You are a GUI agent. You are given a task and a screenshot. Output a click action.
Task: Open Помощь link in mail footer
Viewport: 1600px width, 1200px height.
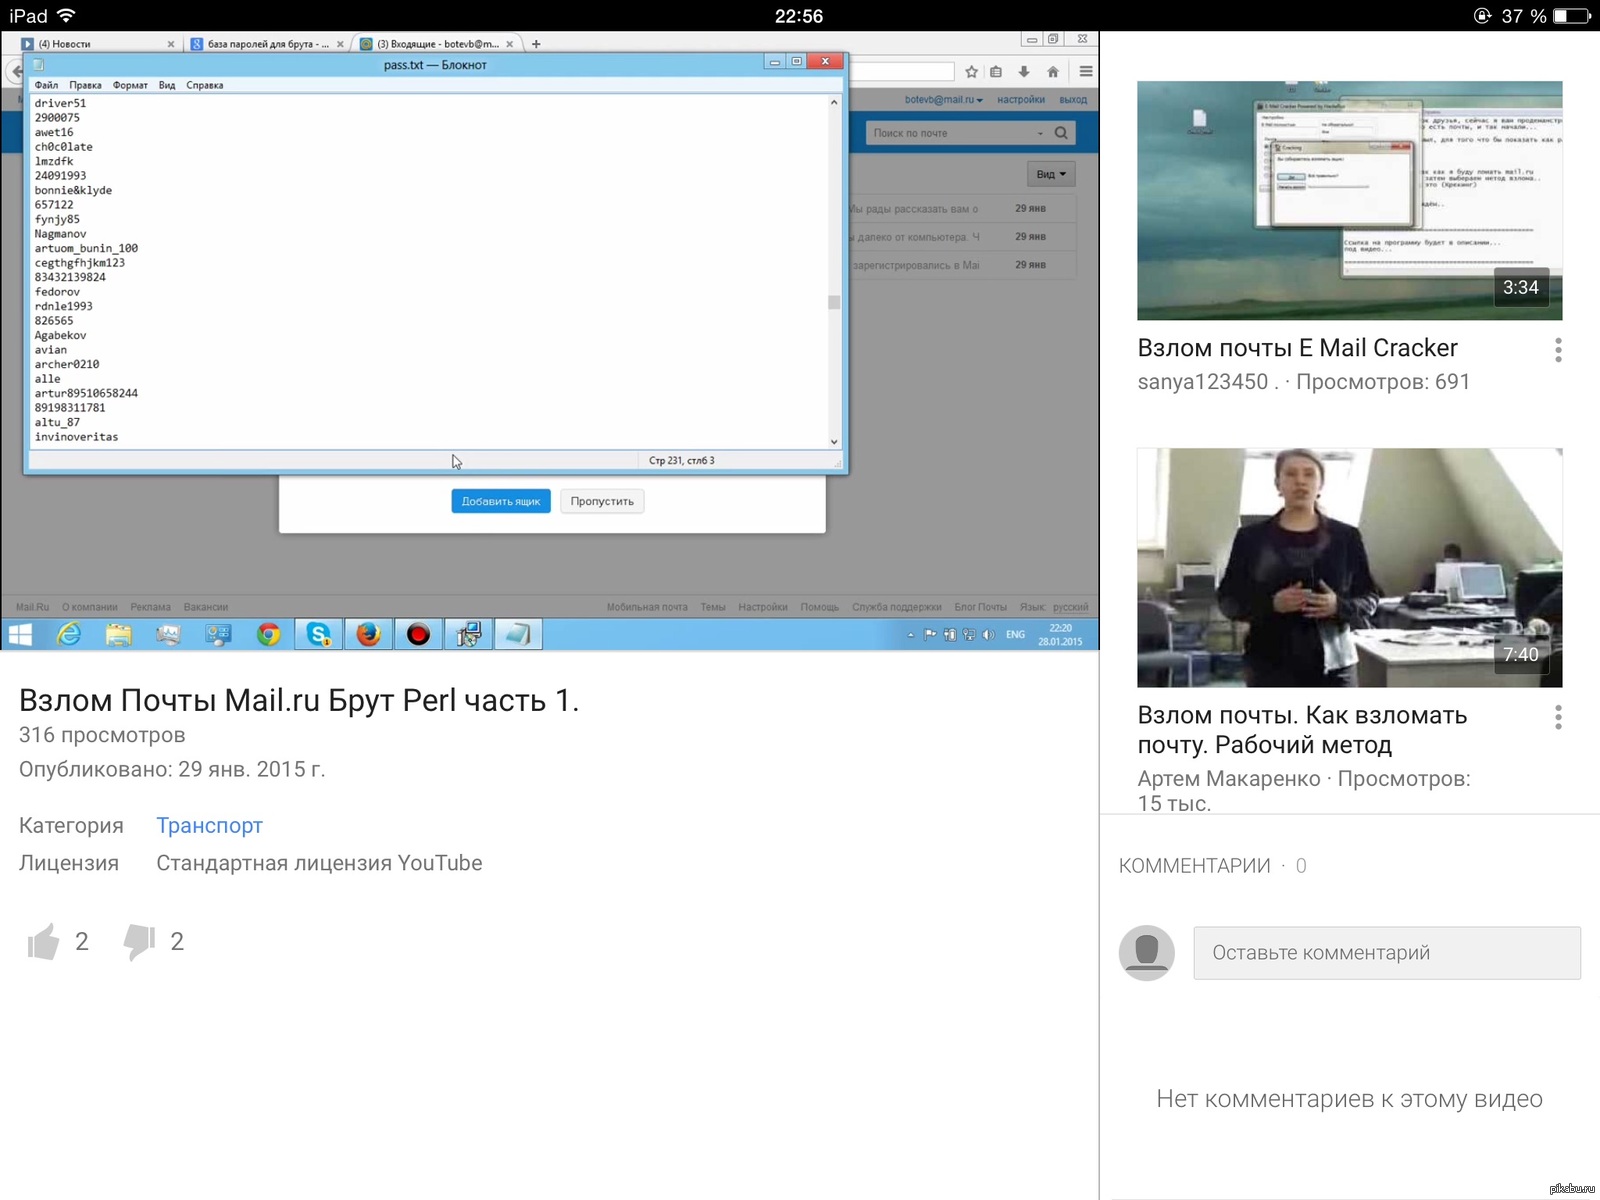820,607
